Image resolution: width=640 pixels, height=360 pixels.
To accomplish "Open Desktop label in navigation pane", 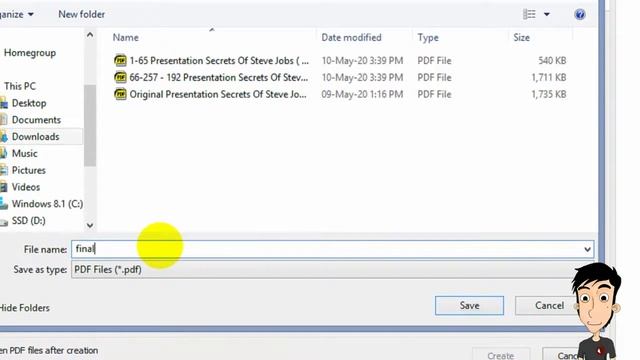I will (29, 103).
